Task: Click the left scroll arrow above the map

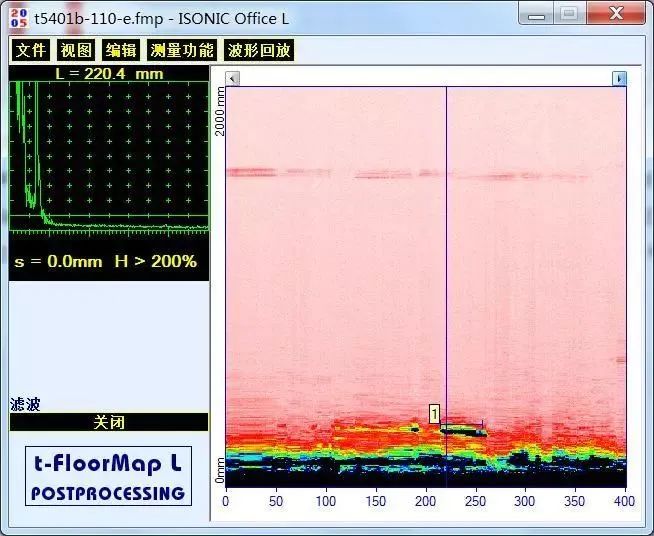Action: (x=232, y=78)
